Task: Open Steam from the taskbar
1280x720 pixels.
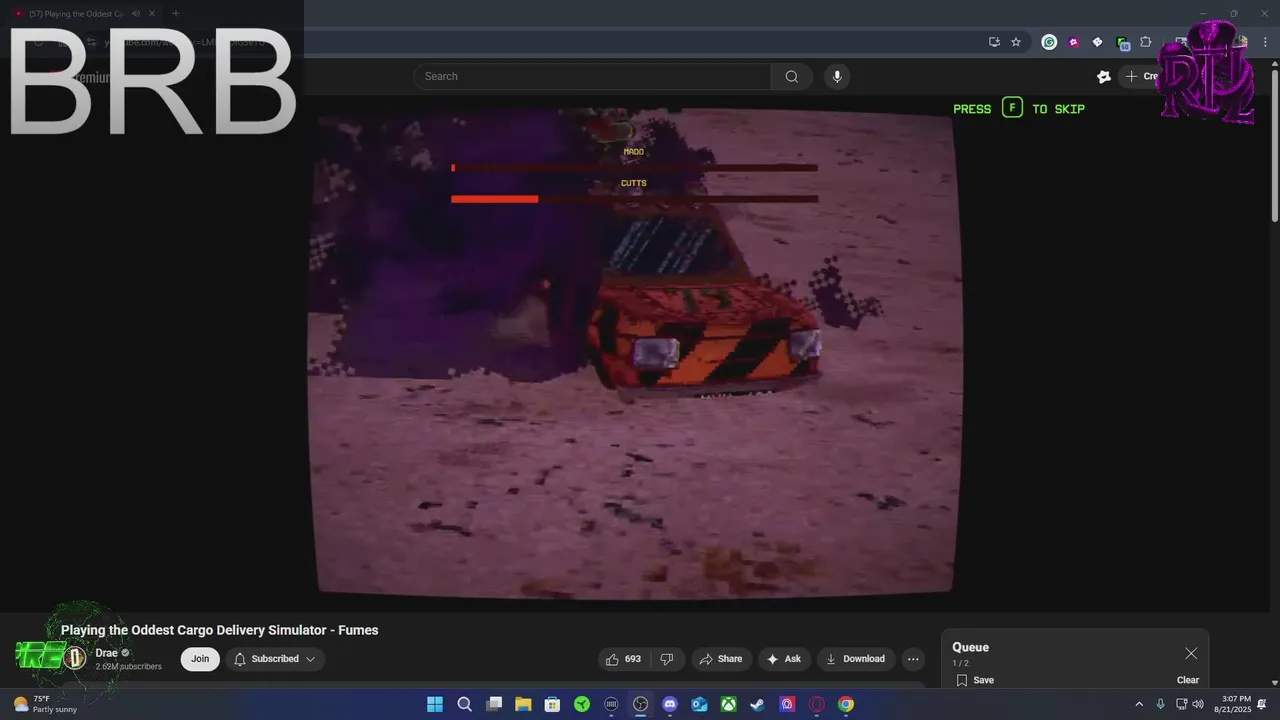Action: [758, 704]
